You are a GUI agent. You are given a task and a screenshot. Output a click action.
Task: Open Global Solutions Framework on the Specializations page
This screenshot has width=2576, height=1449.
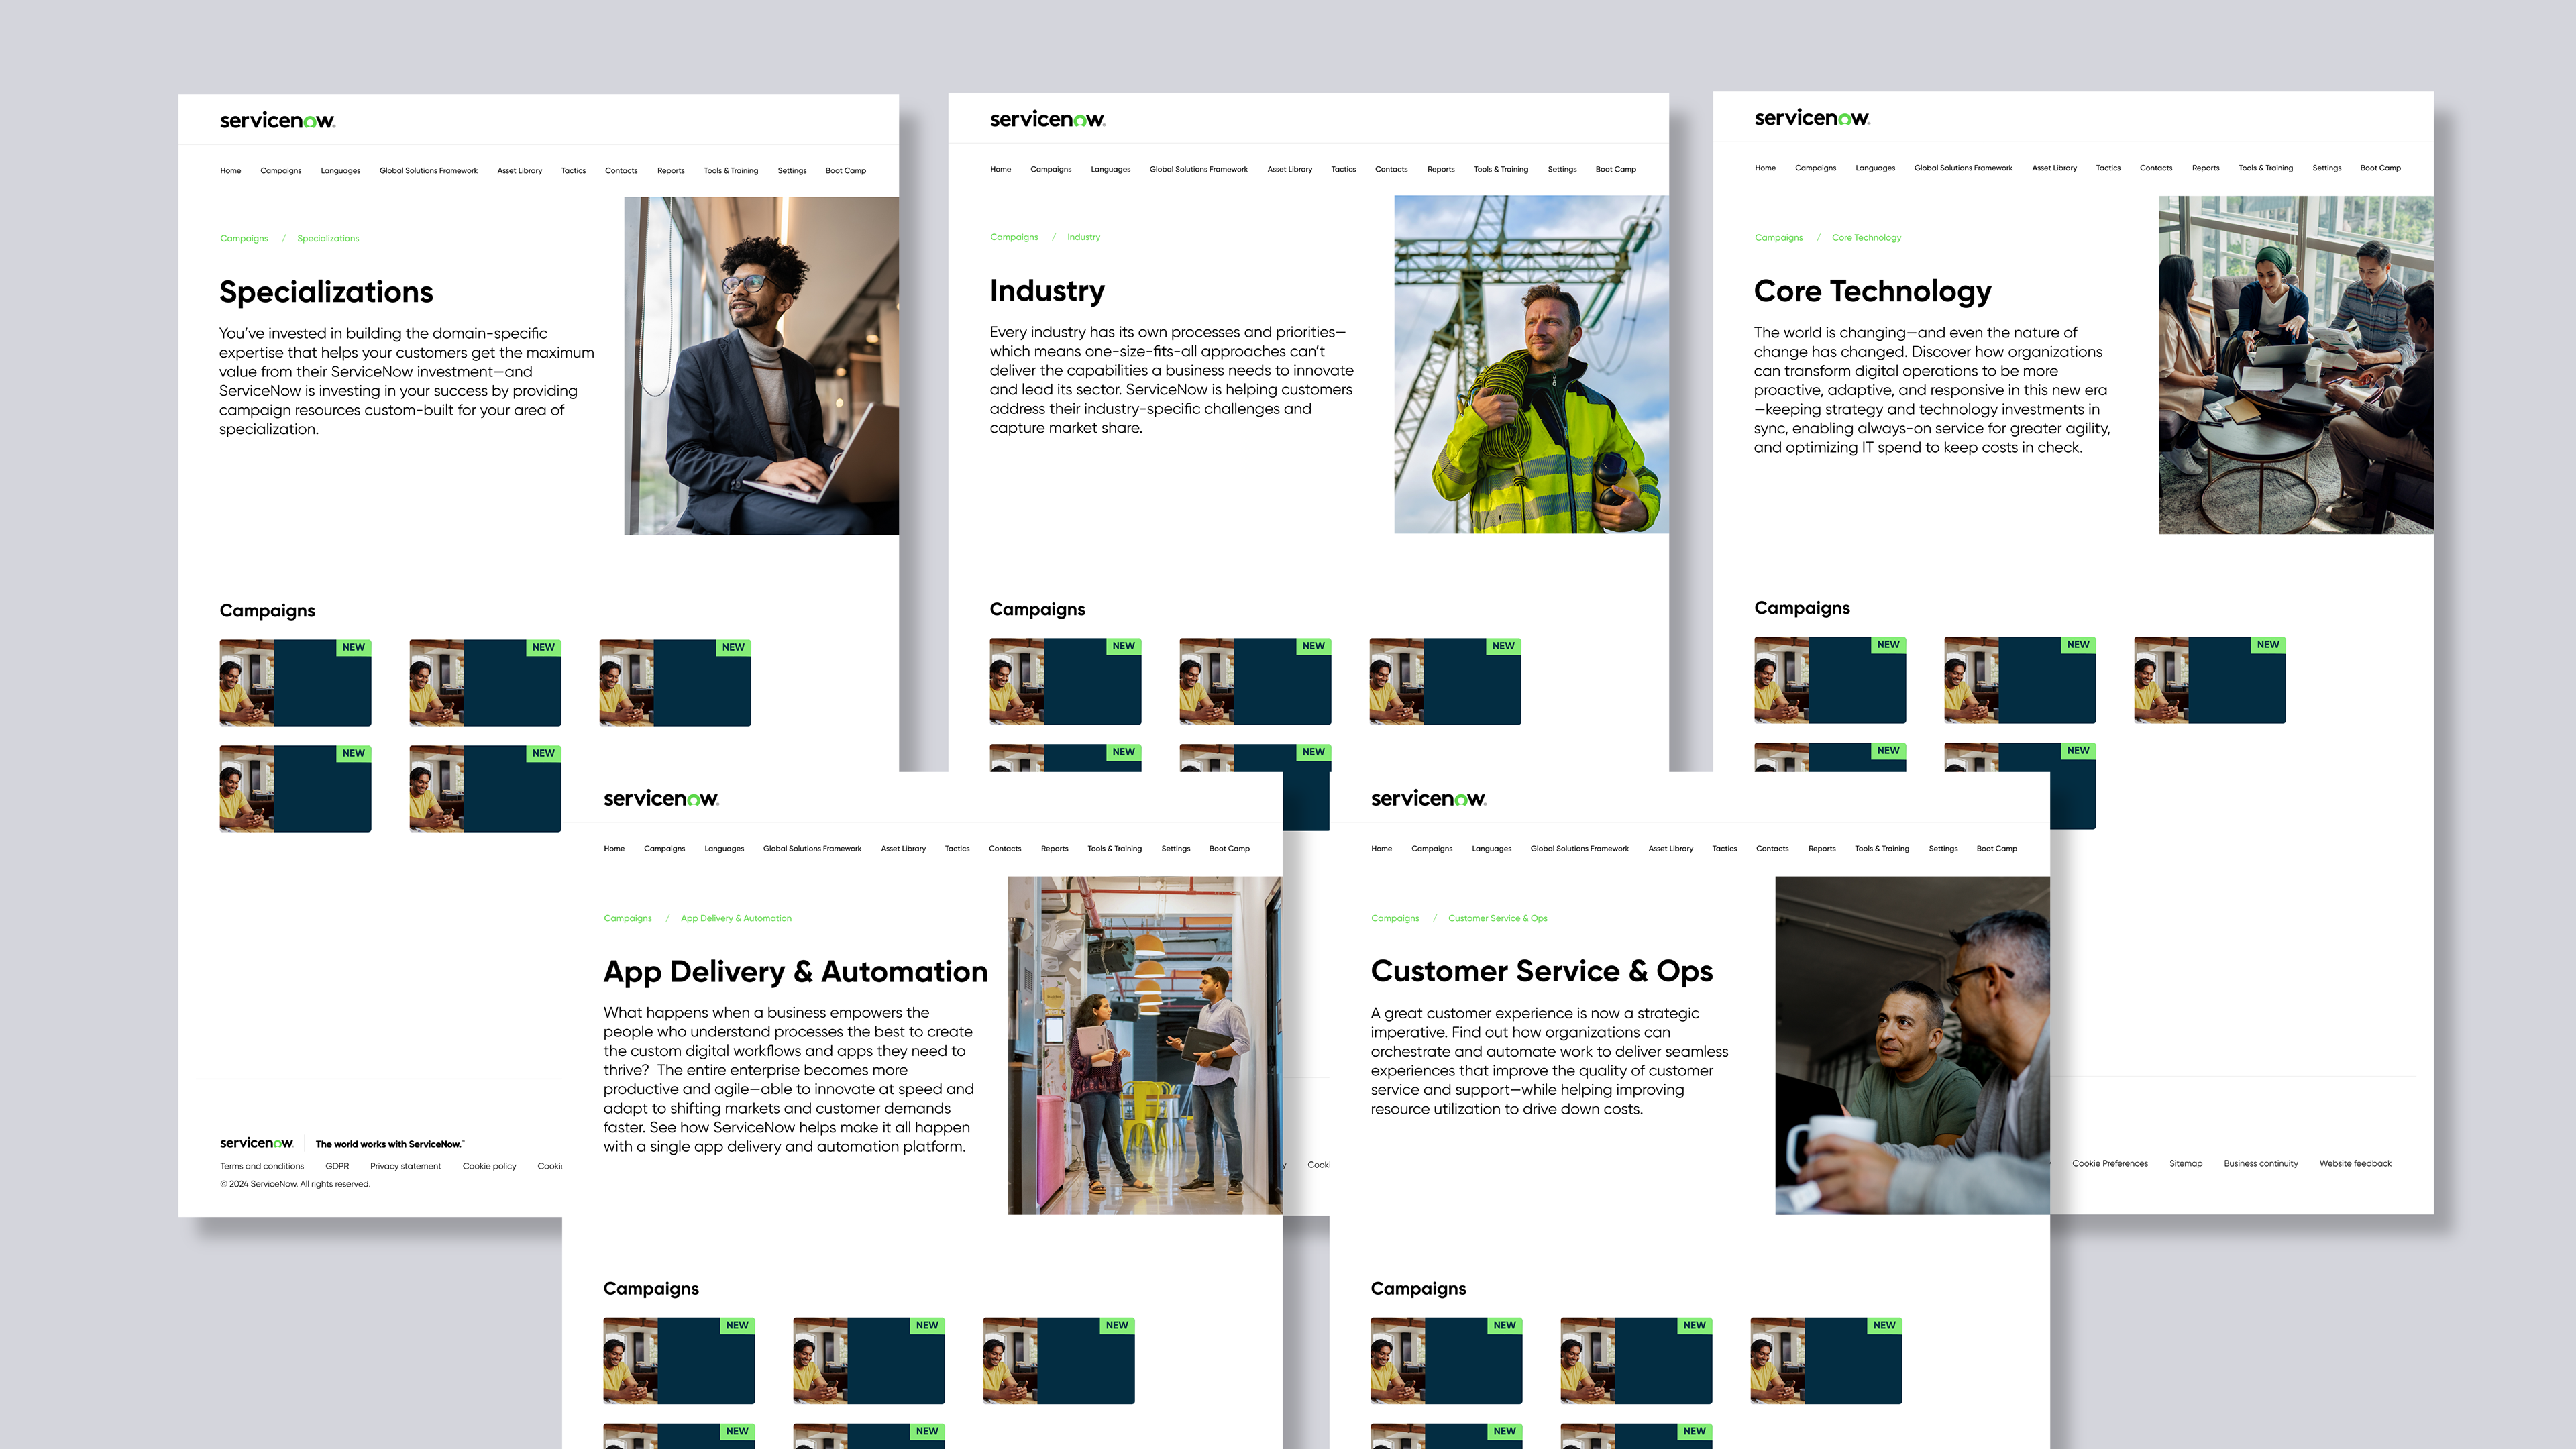[x=428, y=171]
